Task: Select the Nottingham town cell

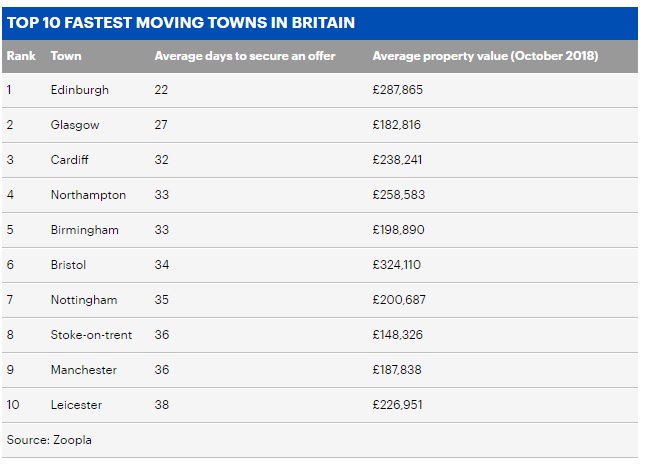Action: [84, 300]
